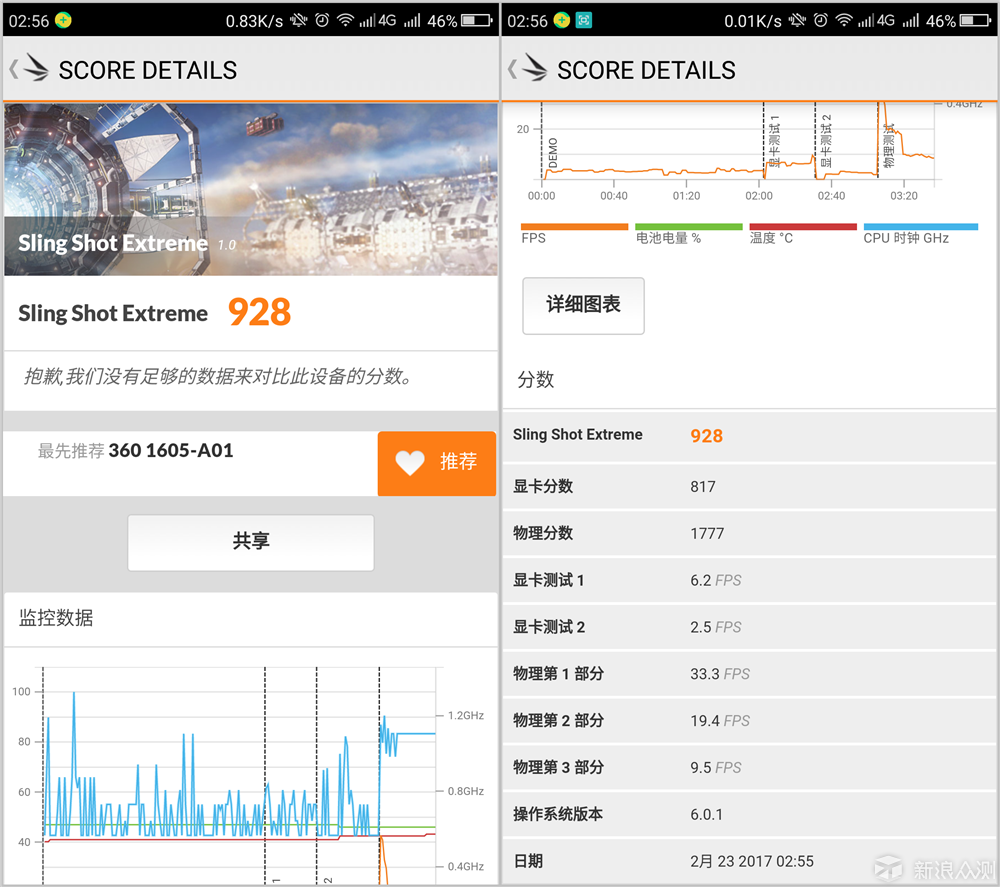Tap the 物理第 3 部分 9.5 FPS row
The width and height of the screenshot is (1000, 887).
tap(749, 767)
